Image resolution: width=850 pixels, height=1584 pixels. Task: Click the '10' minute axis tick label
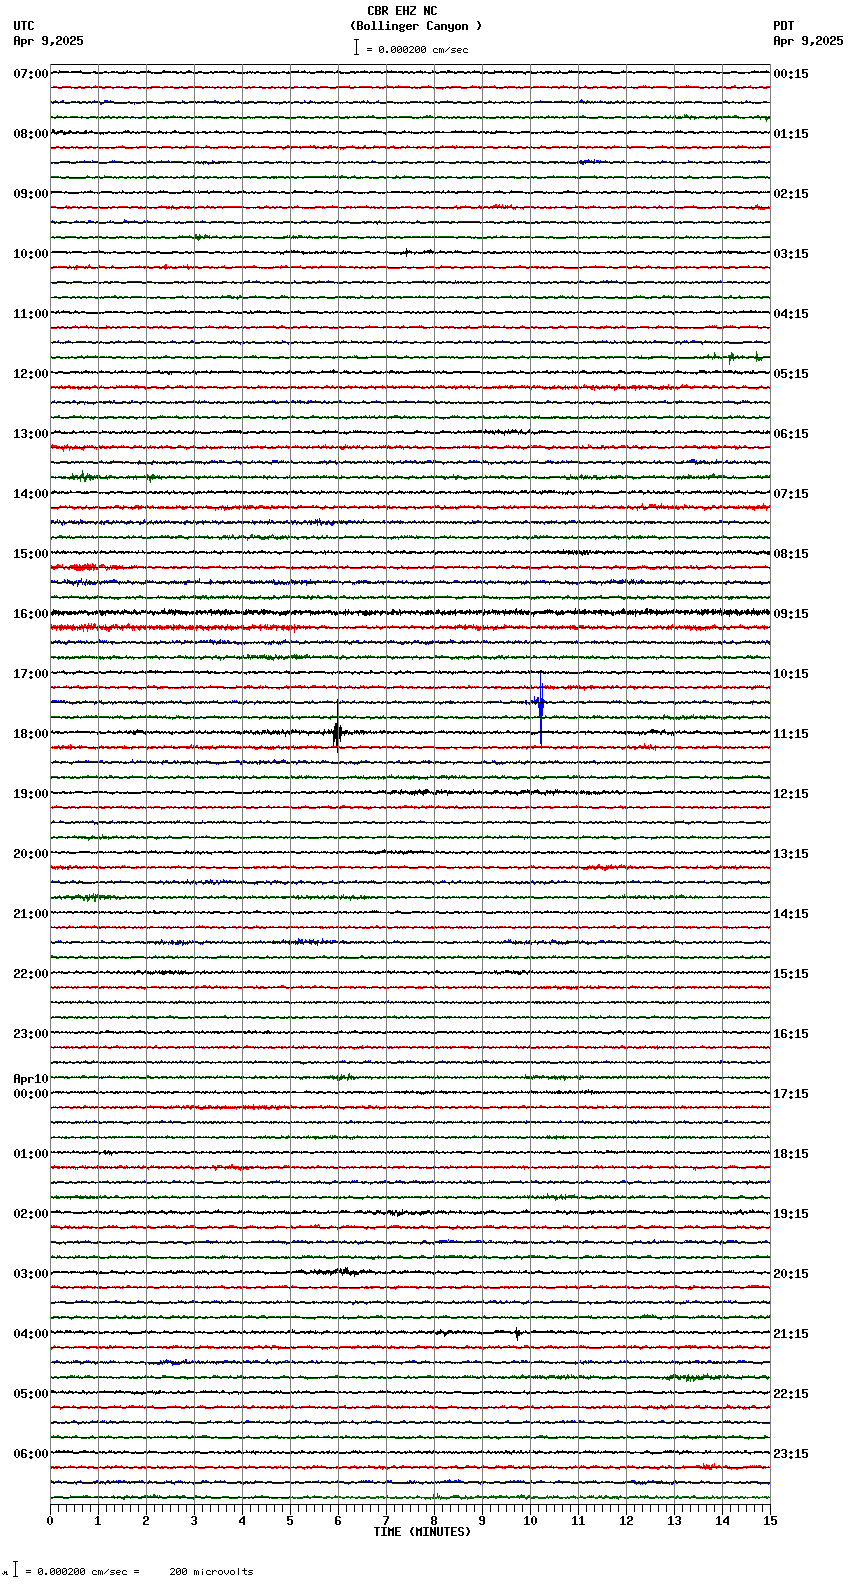pos(530,1521)
